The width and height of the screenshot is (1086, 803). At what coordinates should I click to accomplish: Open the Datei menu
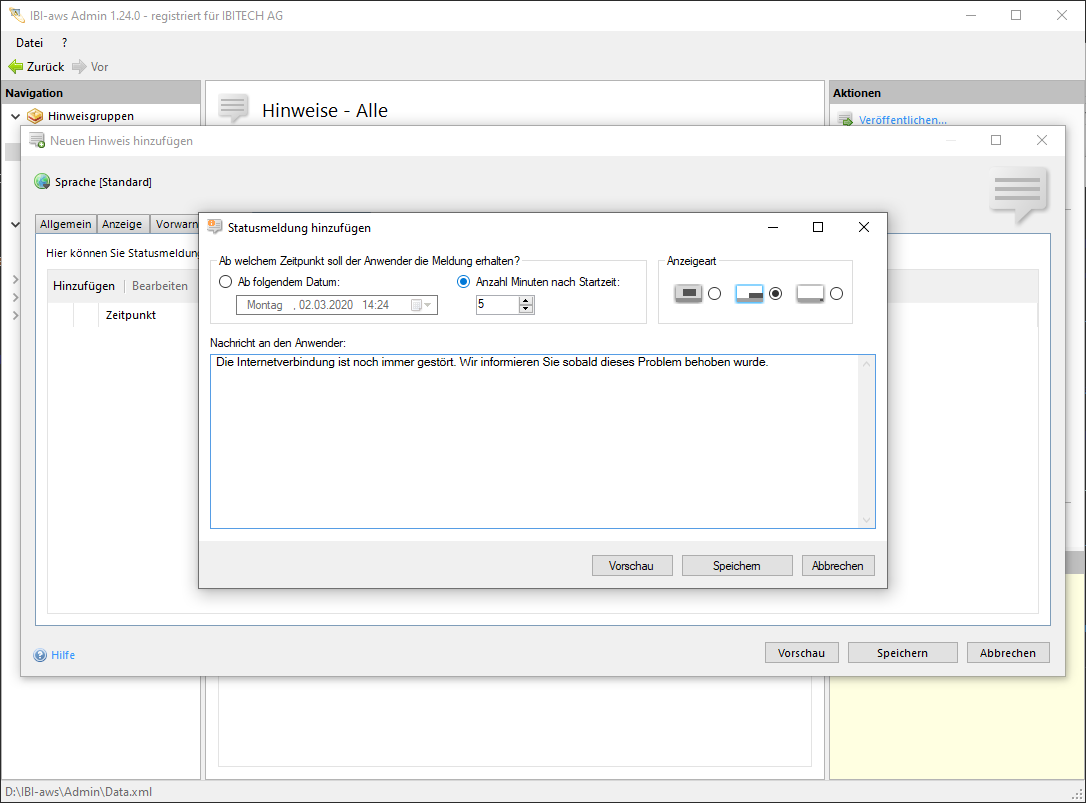29,43
